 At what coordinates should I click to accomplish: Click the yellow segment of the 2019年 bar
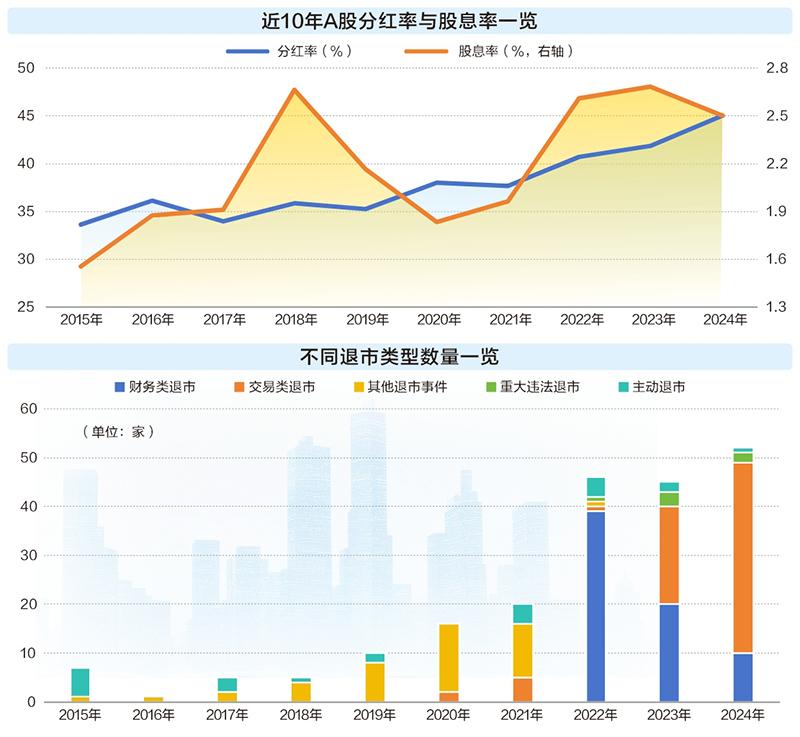(375, 682)
